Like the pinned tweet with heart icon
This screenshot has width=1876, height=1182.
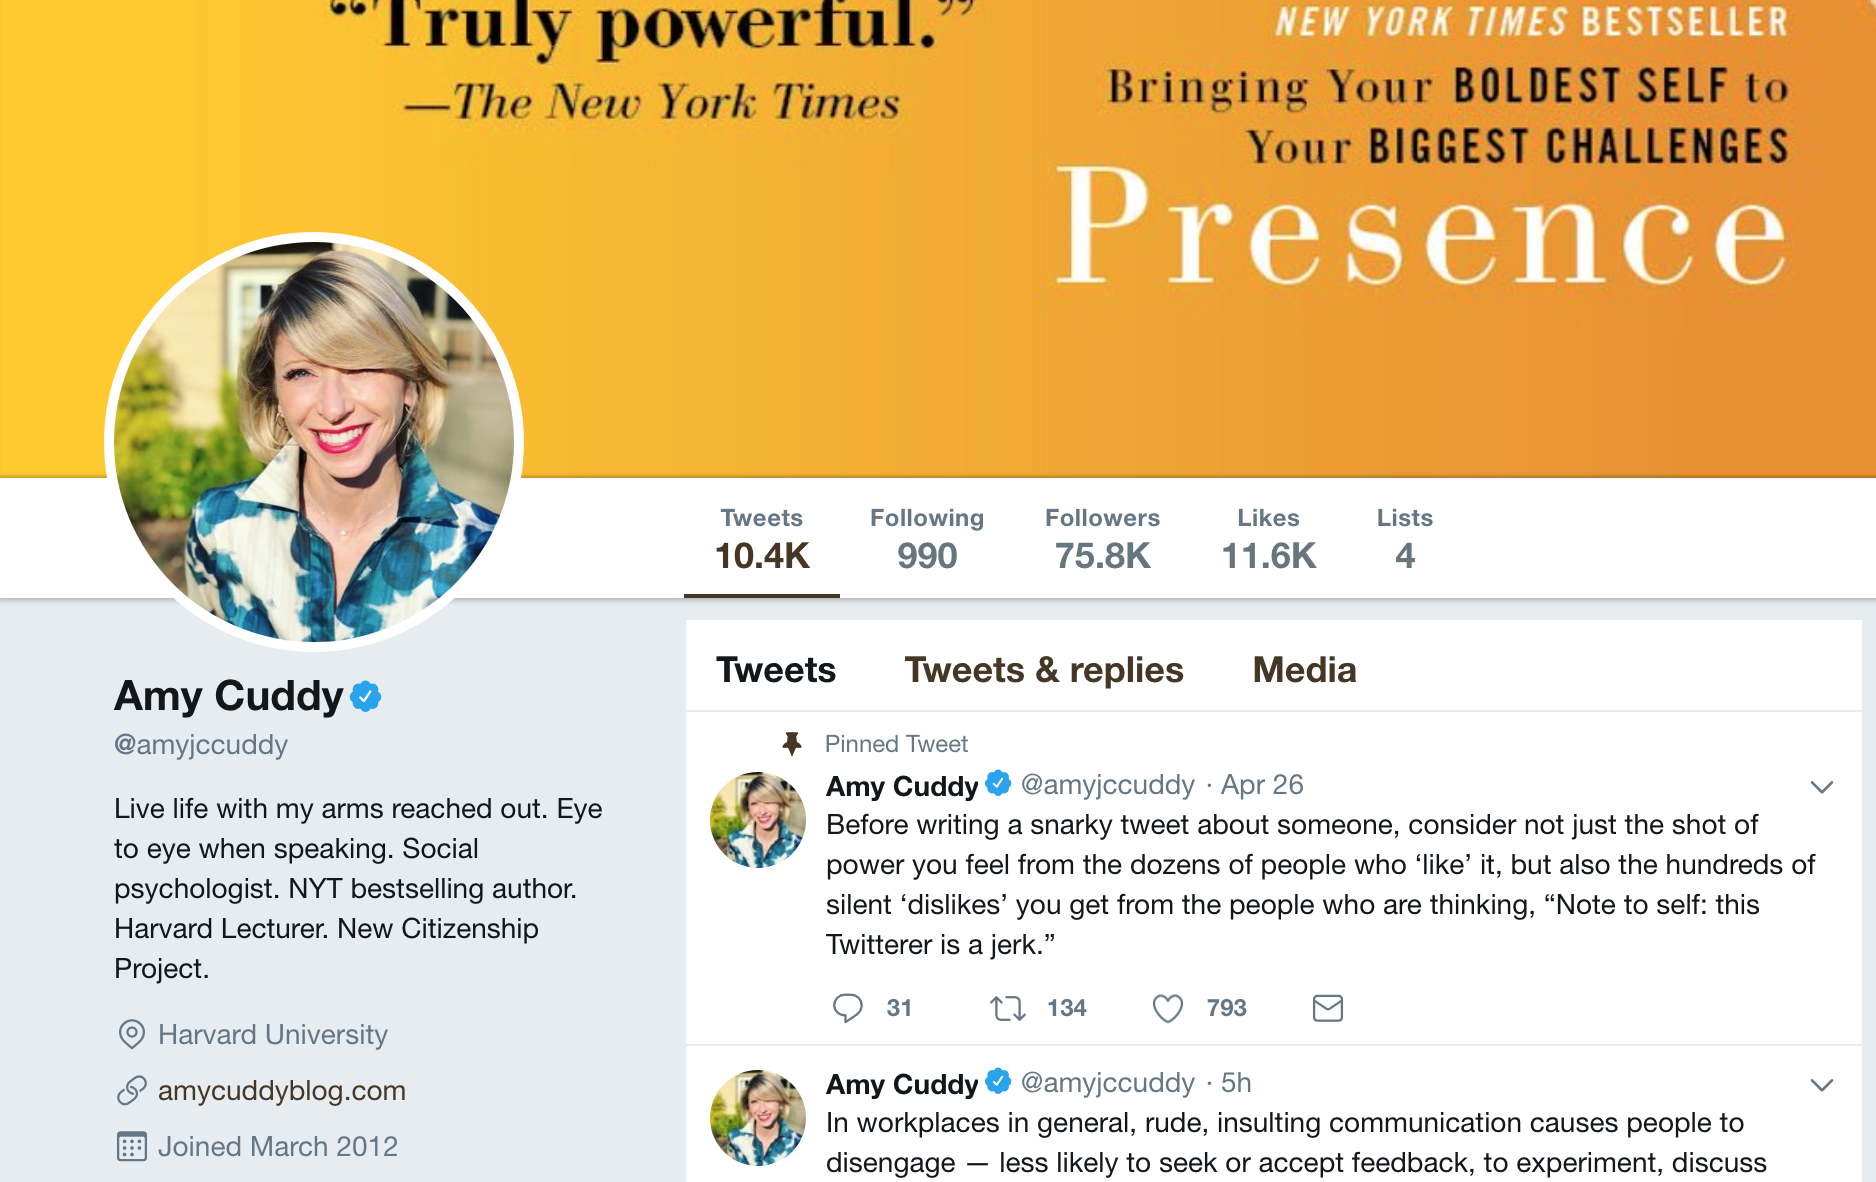tap(1167, 1007)
